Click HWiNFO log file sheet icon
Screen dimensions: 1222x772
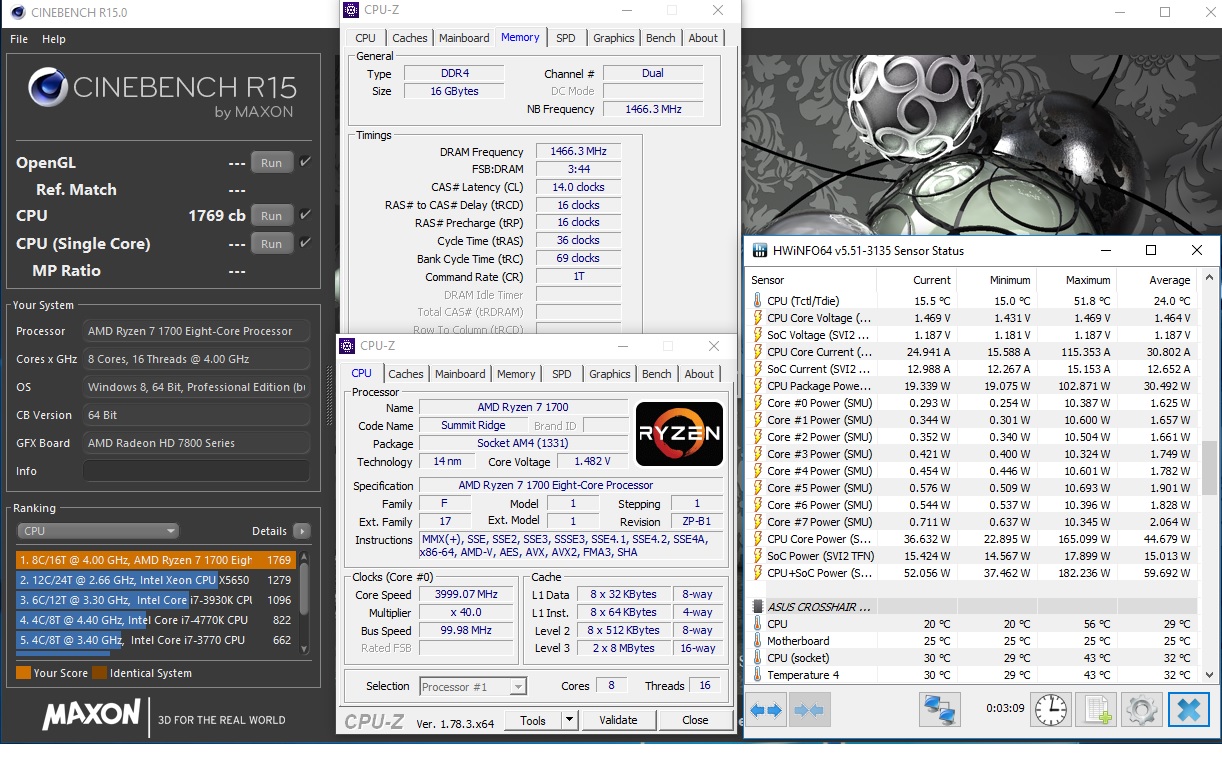click(1096, 710)
